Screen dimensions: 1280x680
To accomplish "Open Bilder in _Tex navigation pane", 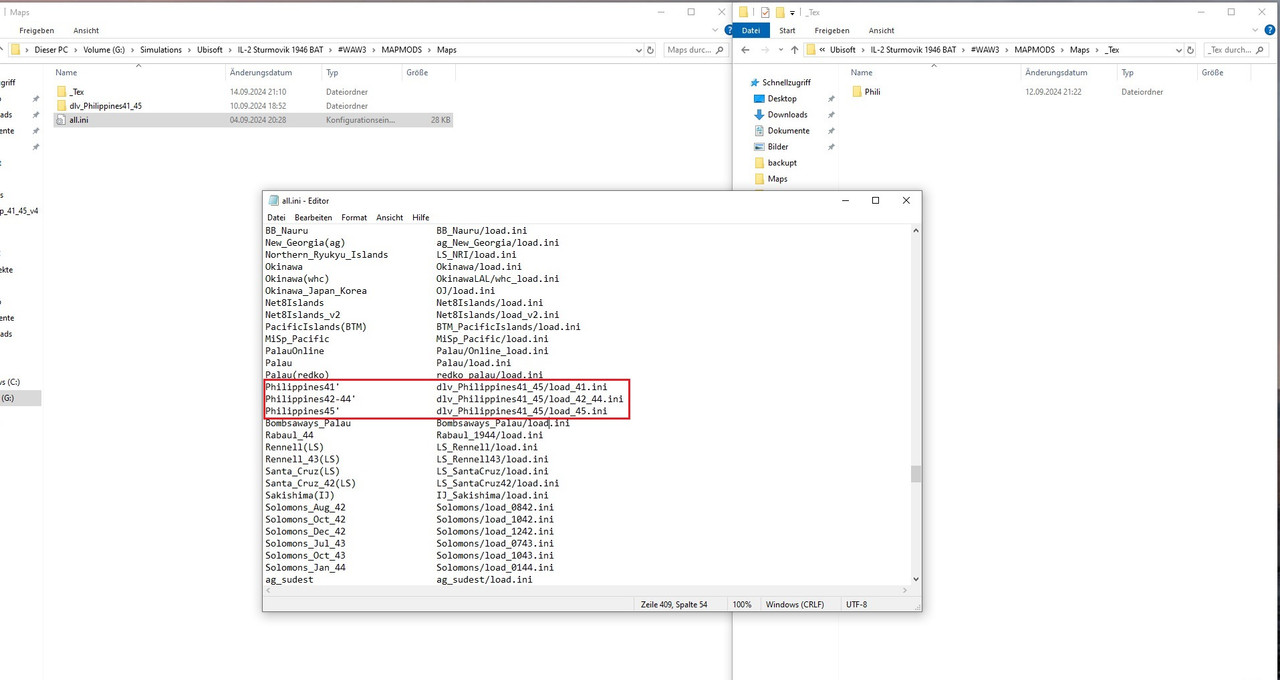I will (777, 146).
